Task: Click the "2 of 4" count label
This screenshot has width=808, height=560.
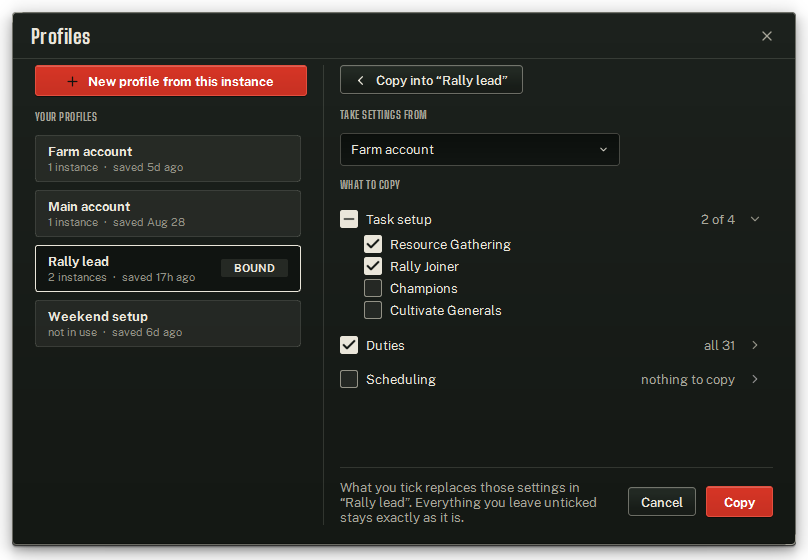Action: click(x=717, y=219)
